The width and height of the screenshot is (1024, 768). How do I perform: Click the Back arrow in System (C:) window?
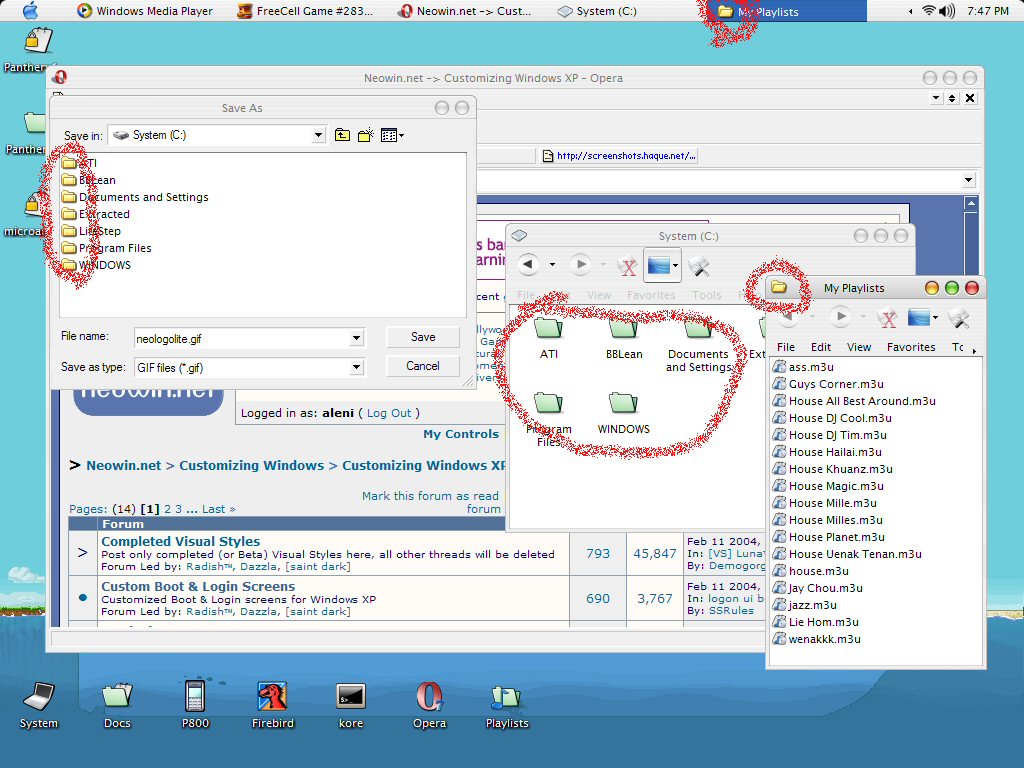click(x=528, y=265)
